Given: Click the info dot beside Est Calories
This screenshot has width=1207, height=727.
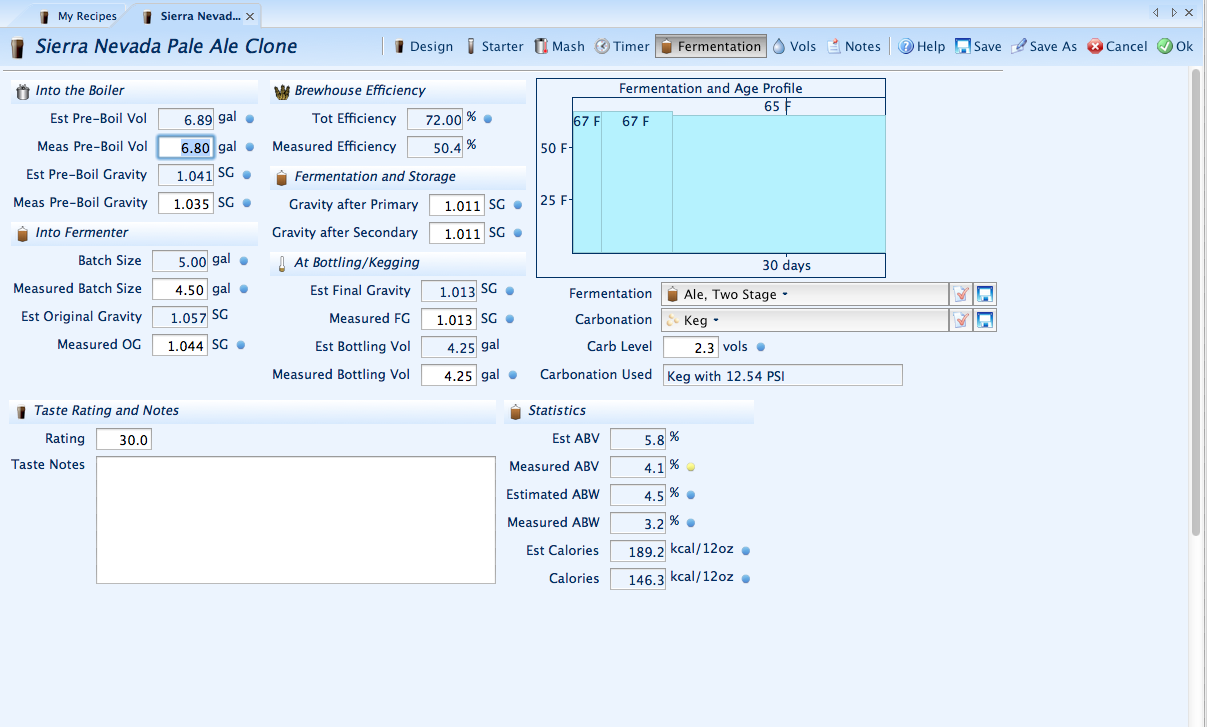Looking at the screenshot, I should [x=745, y=551].
